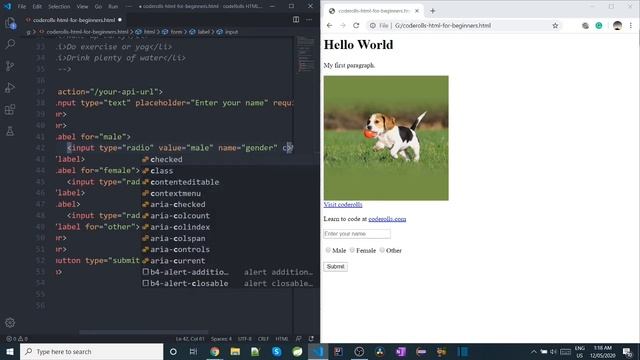Open Chrome profile avatar
Screen dimensions: 640x360
pos(617,25)
